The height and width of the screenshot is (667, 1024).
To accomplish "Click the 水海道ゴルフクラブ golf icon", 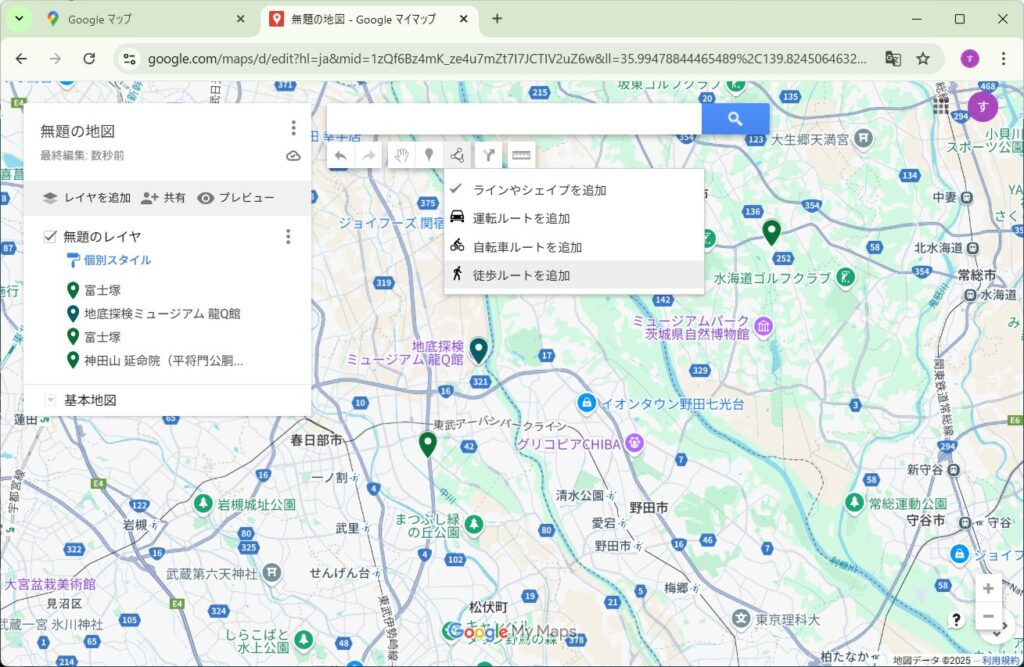I will pyautogui.click(x=846, y=277).
